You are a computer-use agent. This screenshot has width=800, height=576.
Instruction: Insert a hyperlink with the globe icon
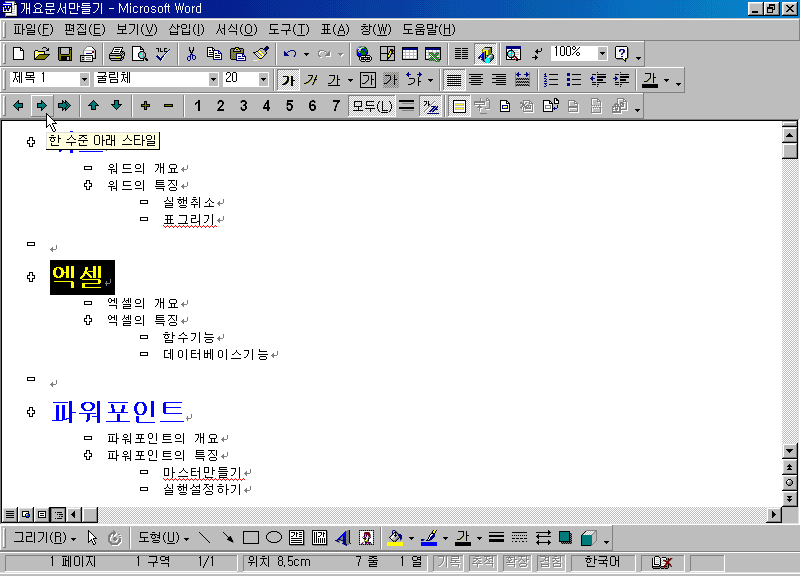[x=364, y=54]
